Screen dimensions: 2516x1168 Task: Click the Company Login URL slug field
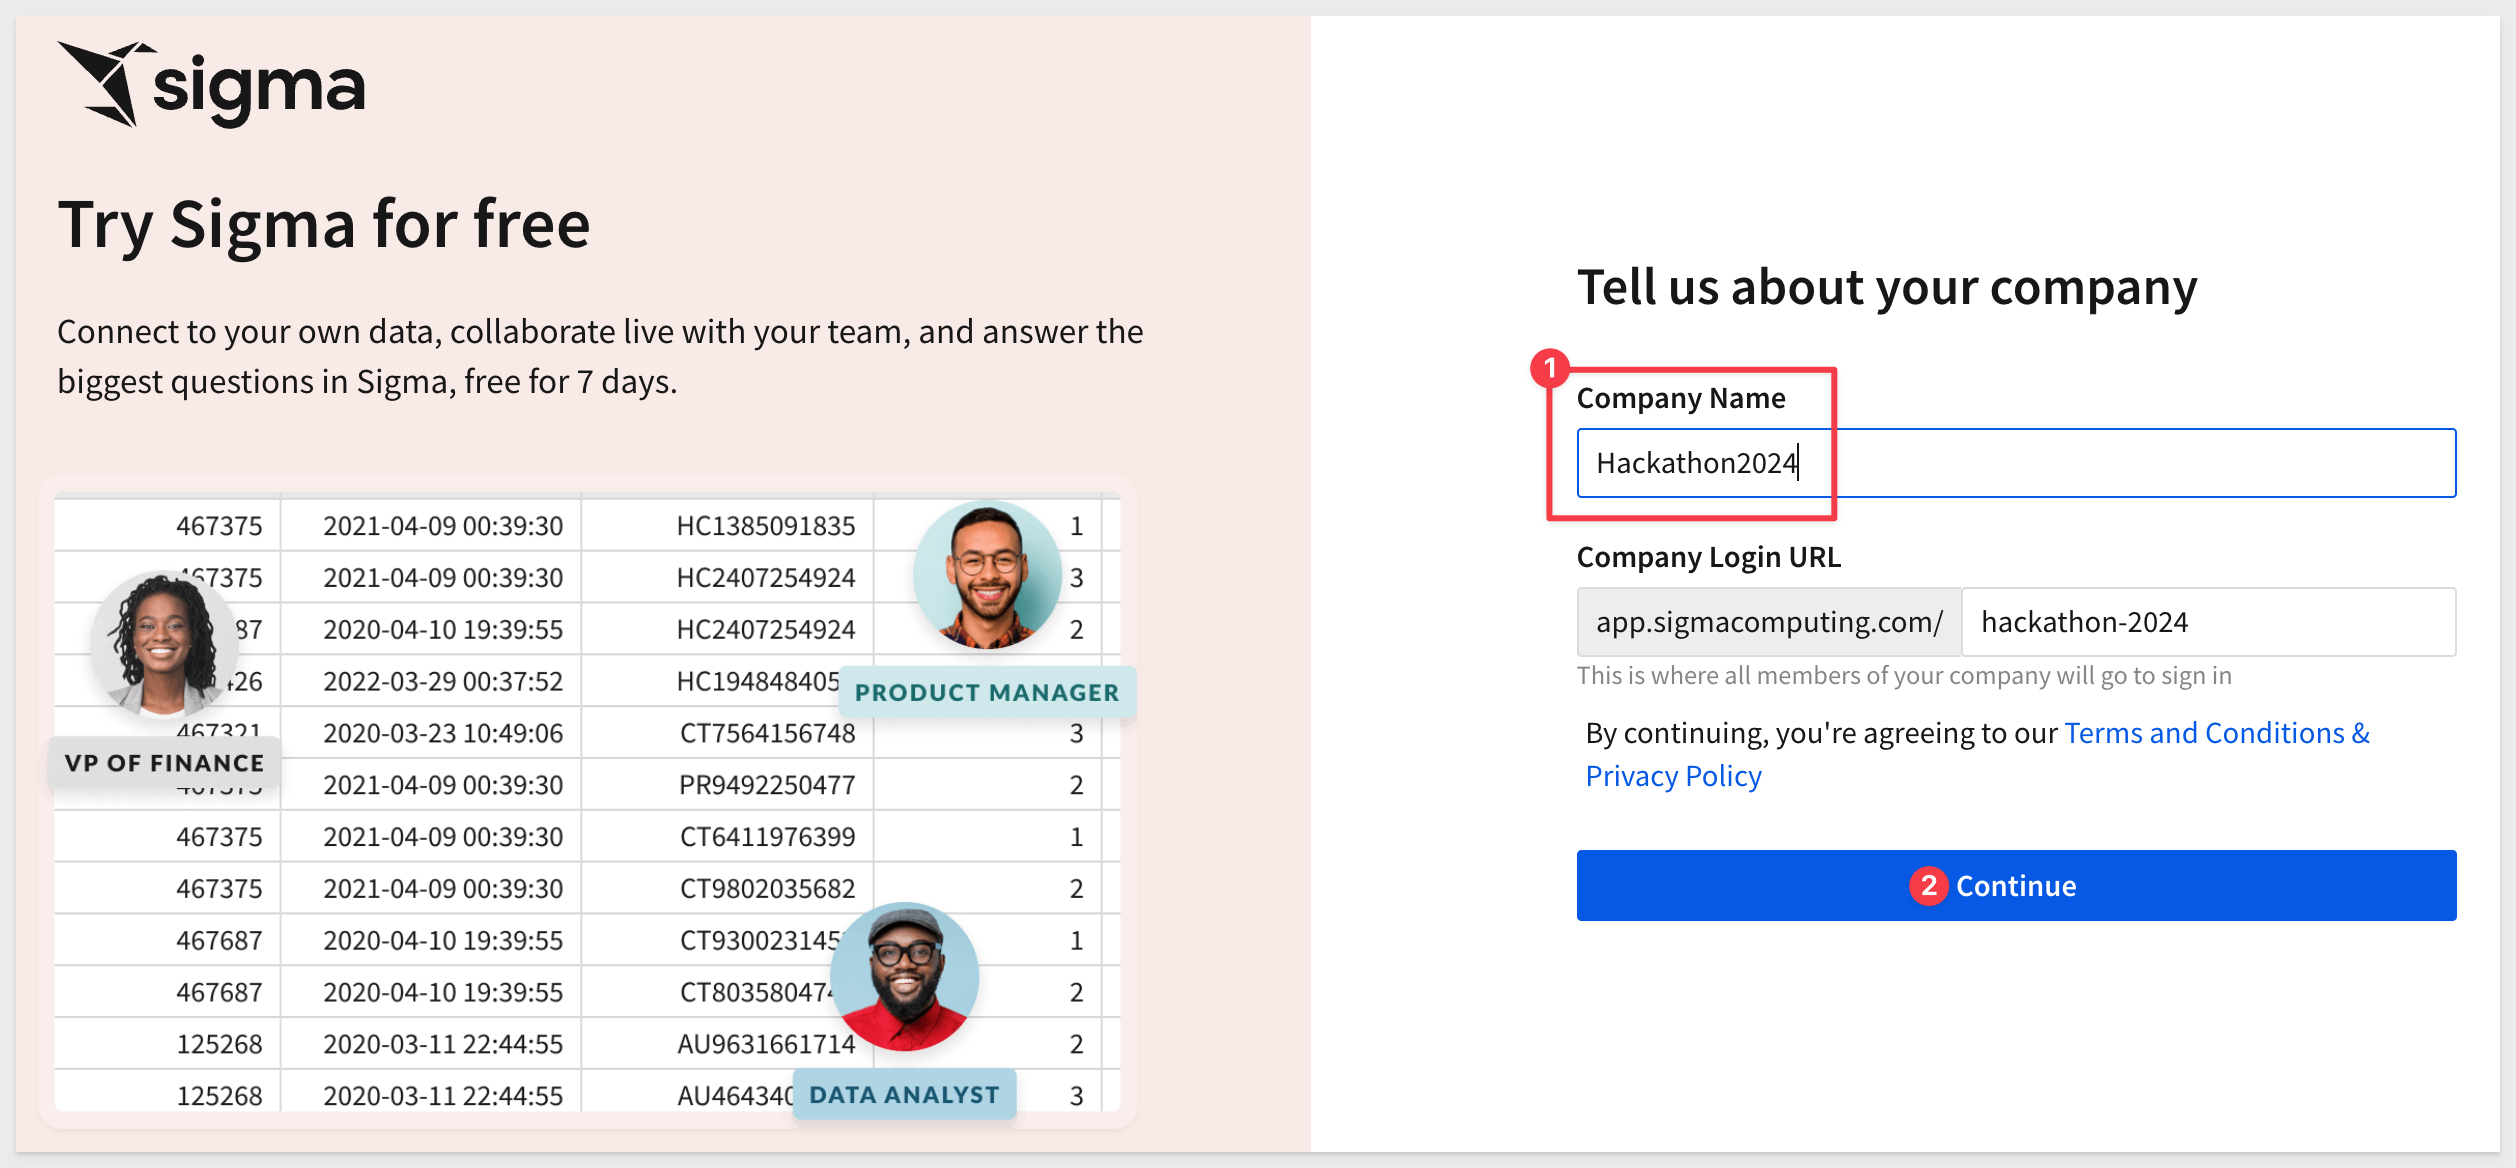tap(2208, 622)
